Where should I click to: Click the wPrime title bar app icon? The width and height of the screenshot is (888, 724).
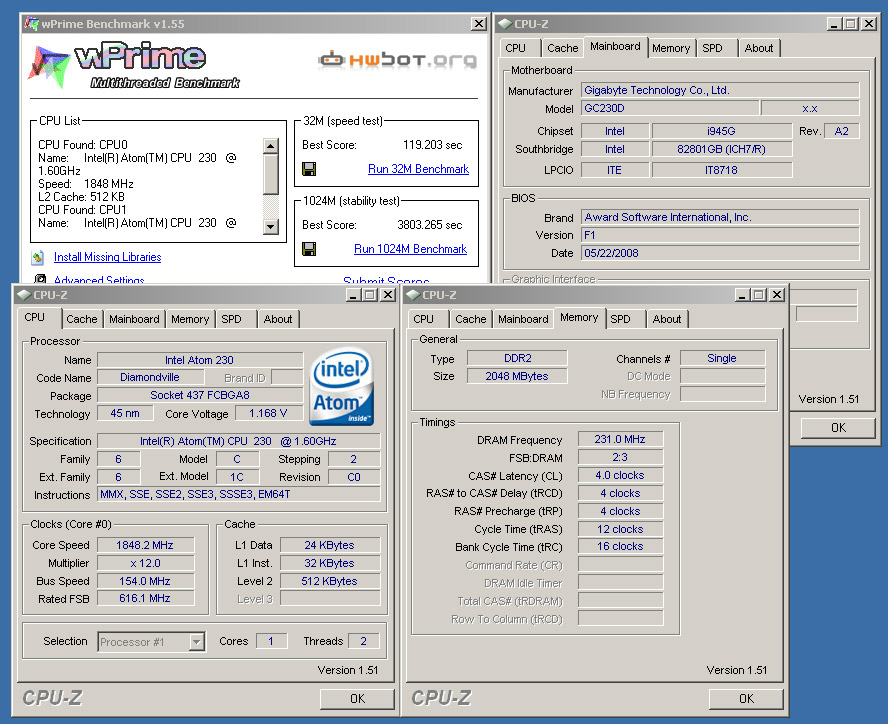click(32, 24)
